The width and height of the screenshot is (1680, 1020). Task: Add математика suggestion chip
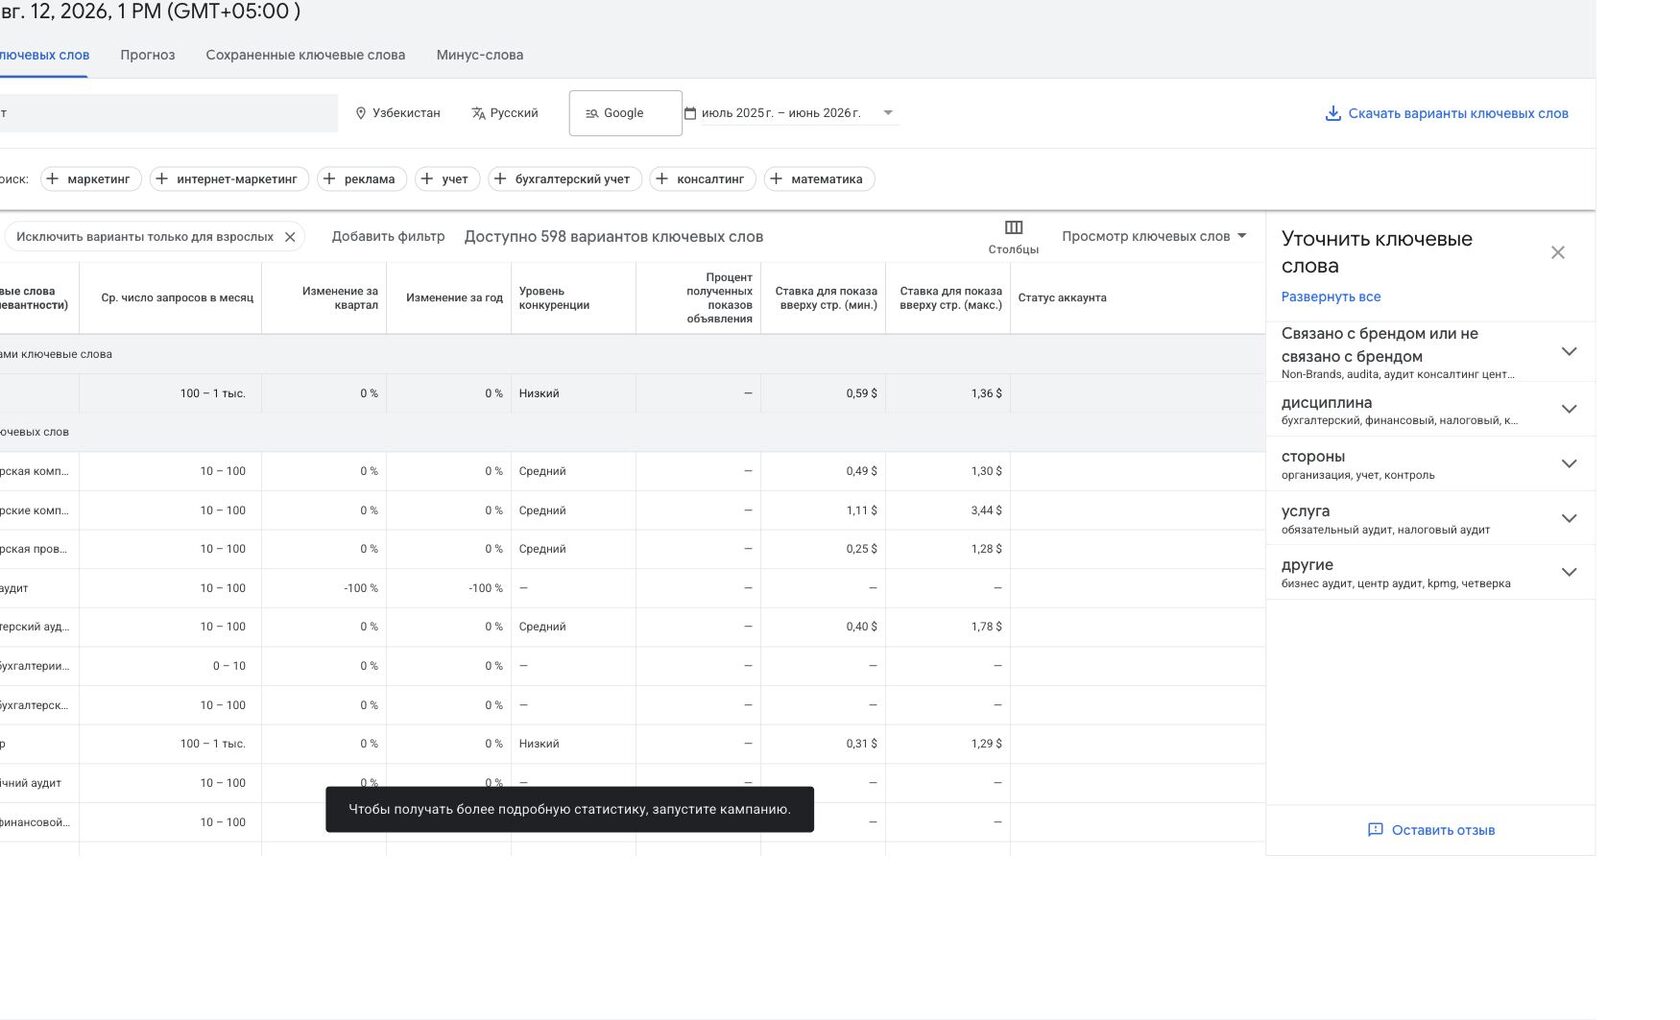[819, 179]
